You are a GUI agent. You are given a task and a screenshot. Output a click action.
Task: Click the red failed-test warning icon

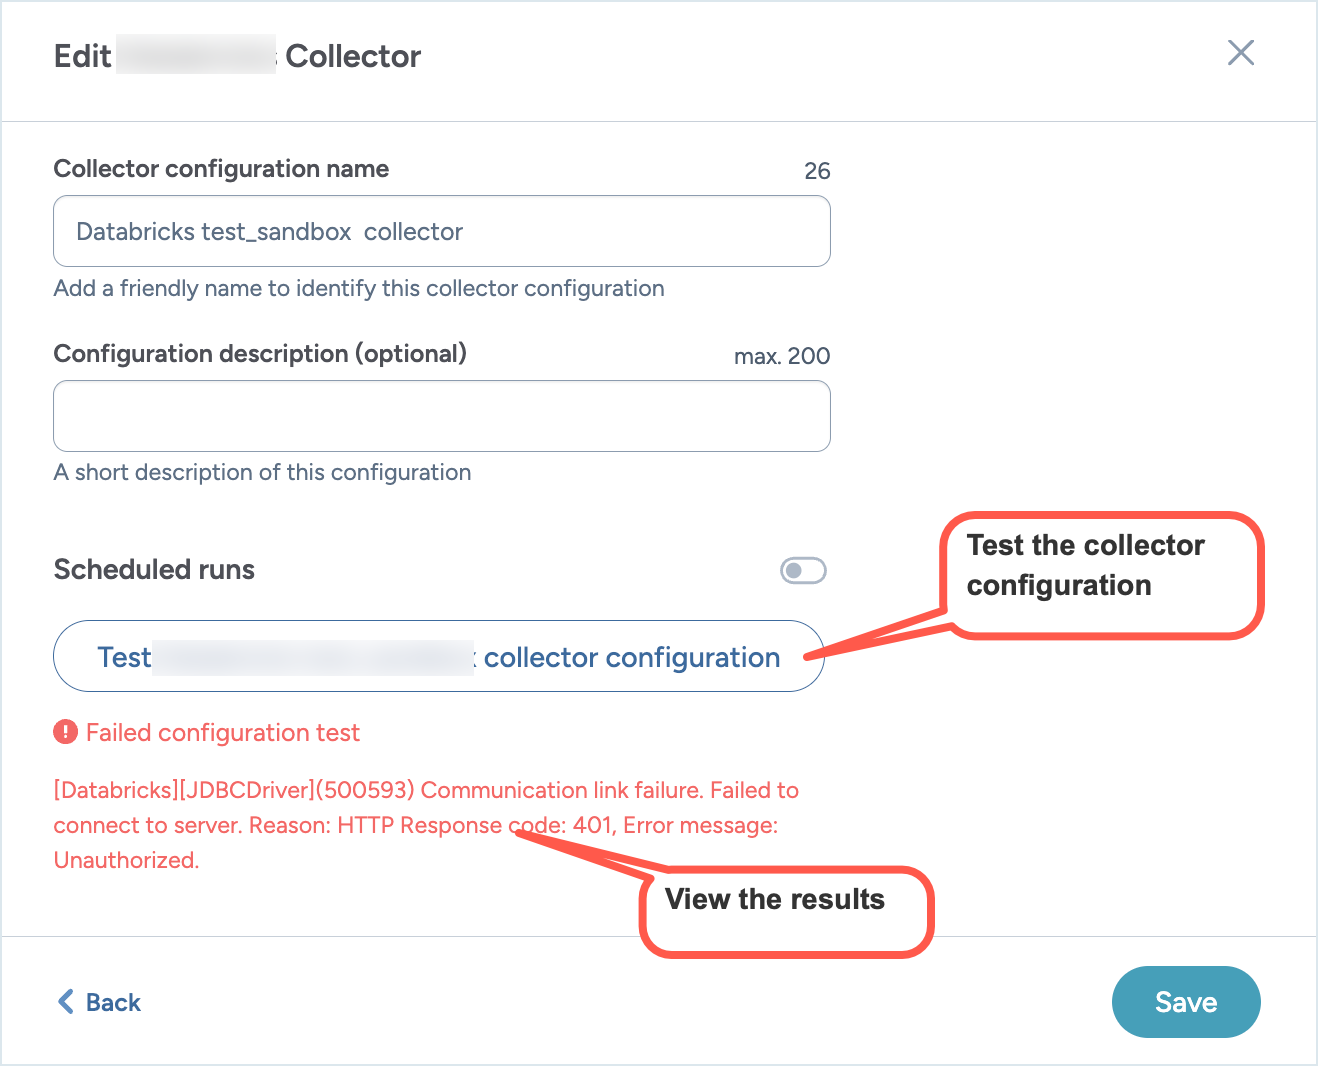tap(65, 732)
